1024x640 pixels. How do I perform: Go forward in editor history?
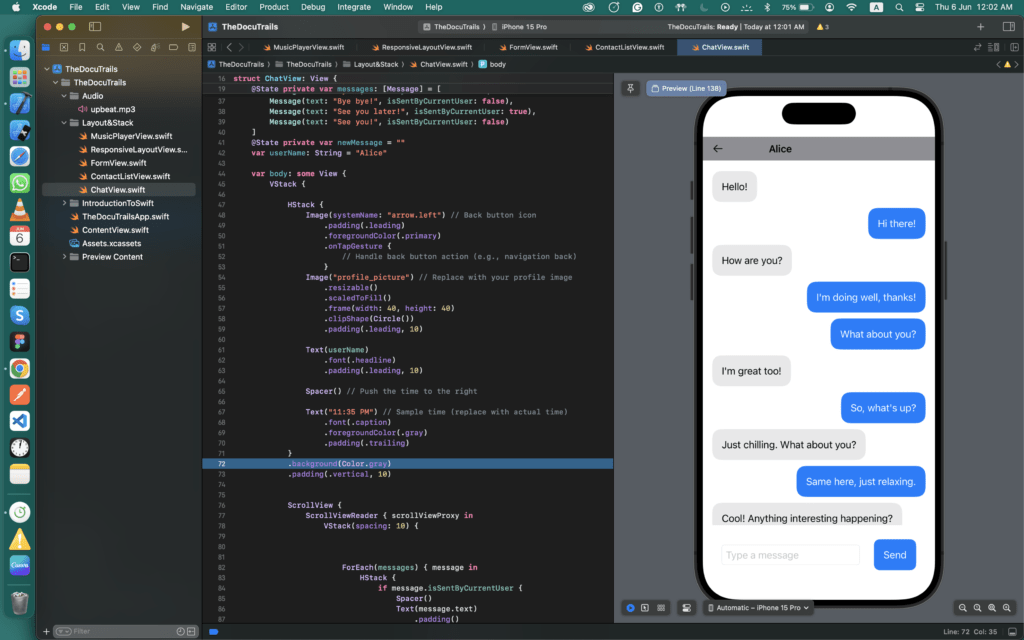pyautogui.click(x=241, y=47)
